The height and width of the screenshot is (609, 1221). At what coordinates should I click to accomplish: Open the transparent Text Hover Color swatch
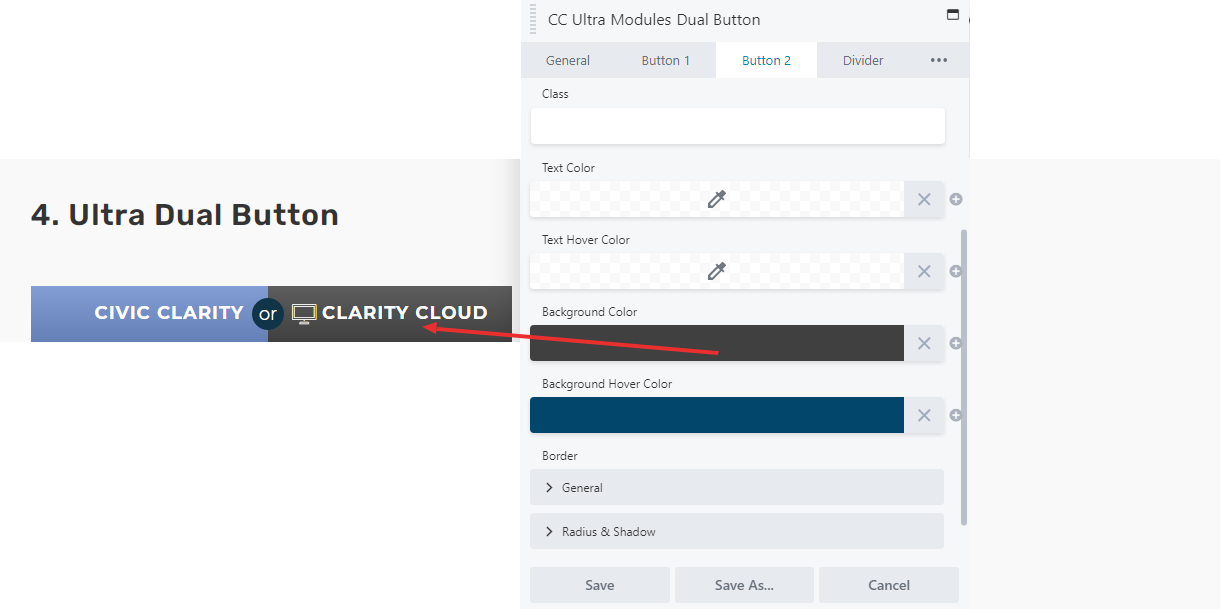click(x=717, y=271)
